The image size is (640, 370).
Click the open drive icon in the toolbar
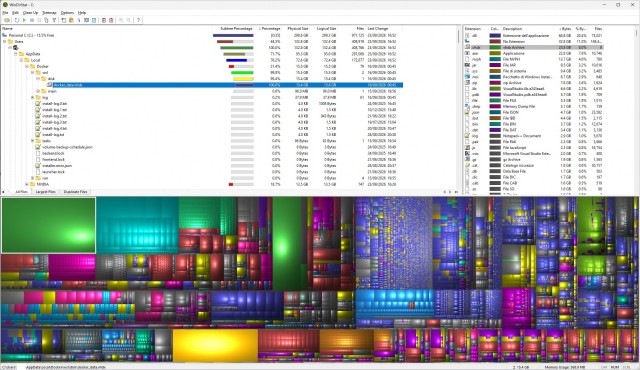7,20
